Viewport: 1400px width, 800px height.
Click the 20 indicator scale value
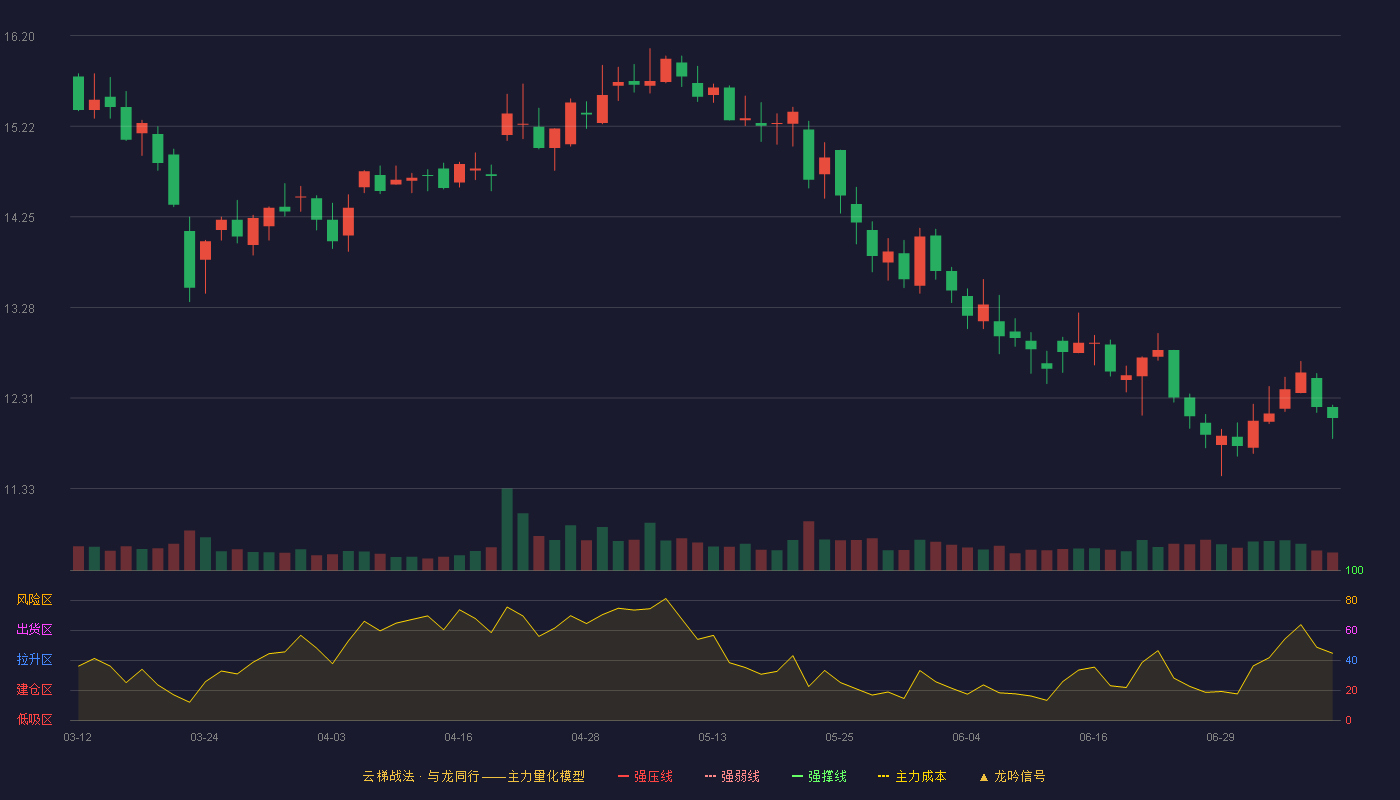(x=1351, y=690)
